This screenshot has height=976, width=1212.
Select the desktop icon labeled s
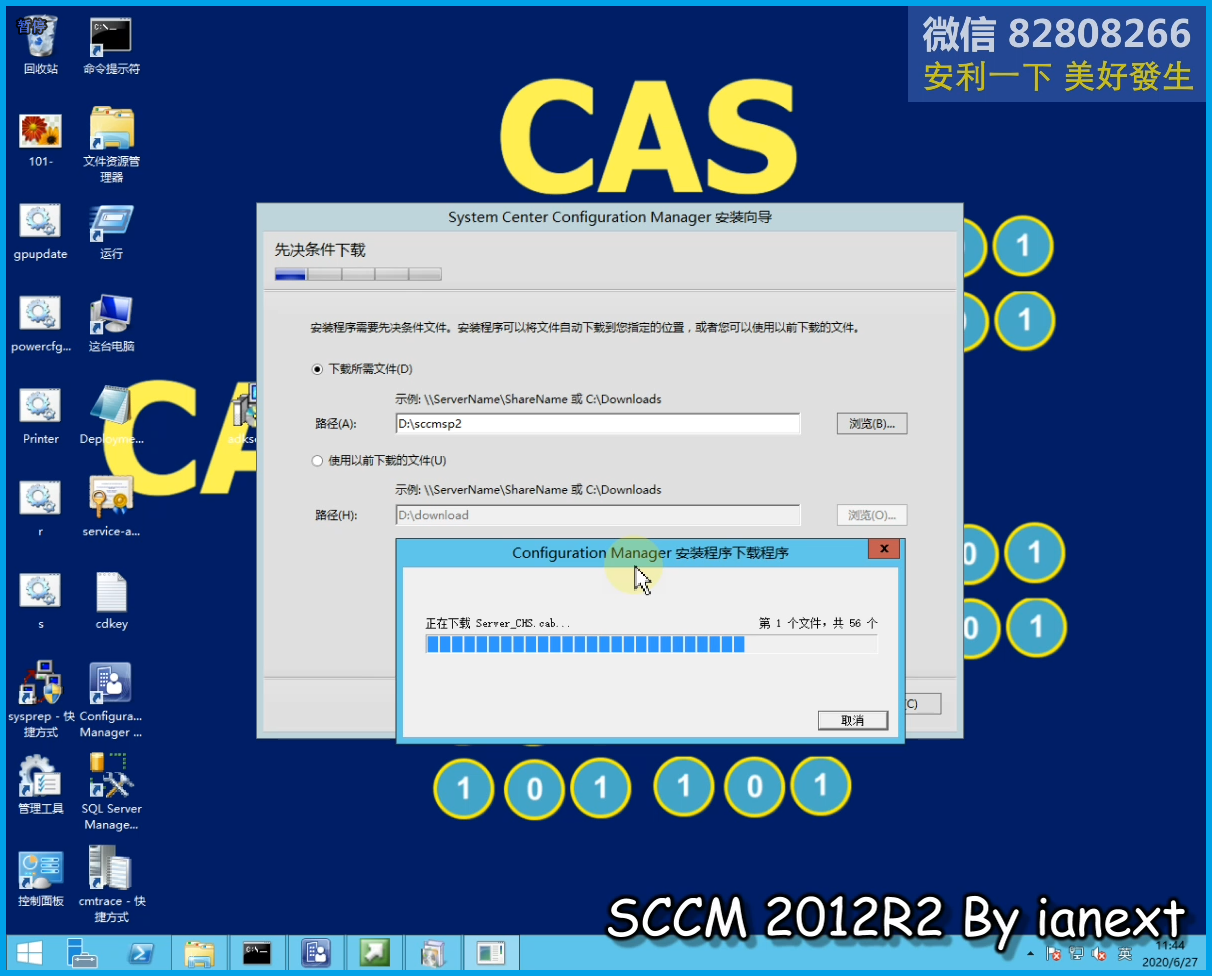point(41,601)
